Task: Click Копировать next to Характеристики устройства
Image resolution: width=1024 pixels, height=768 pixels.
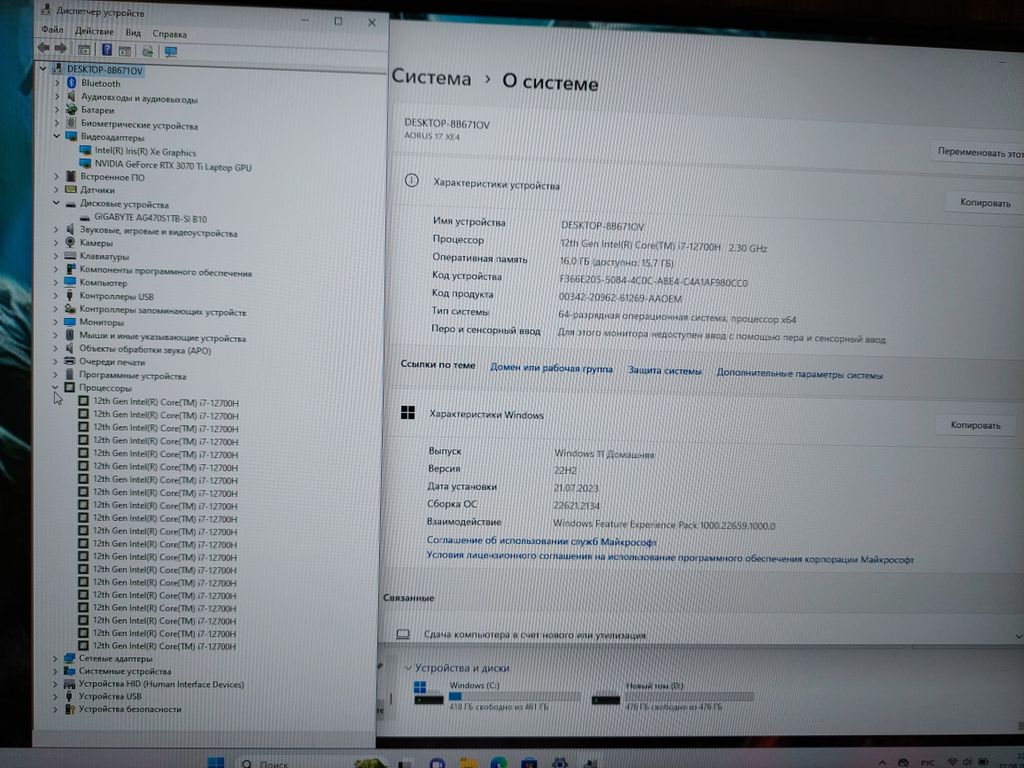Action: [x=985, y=202]
